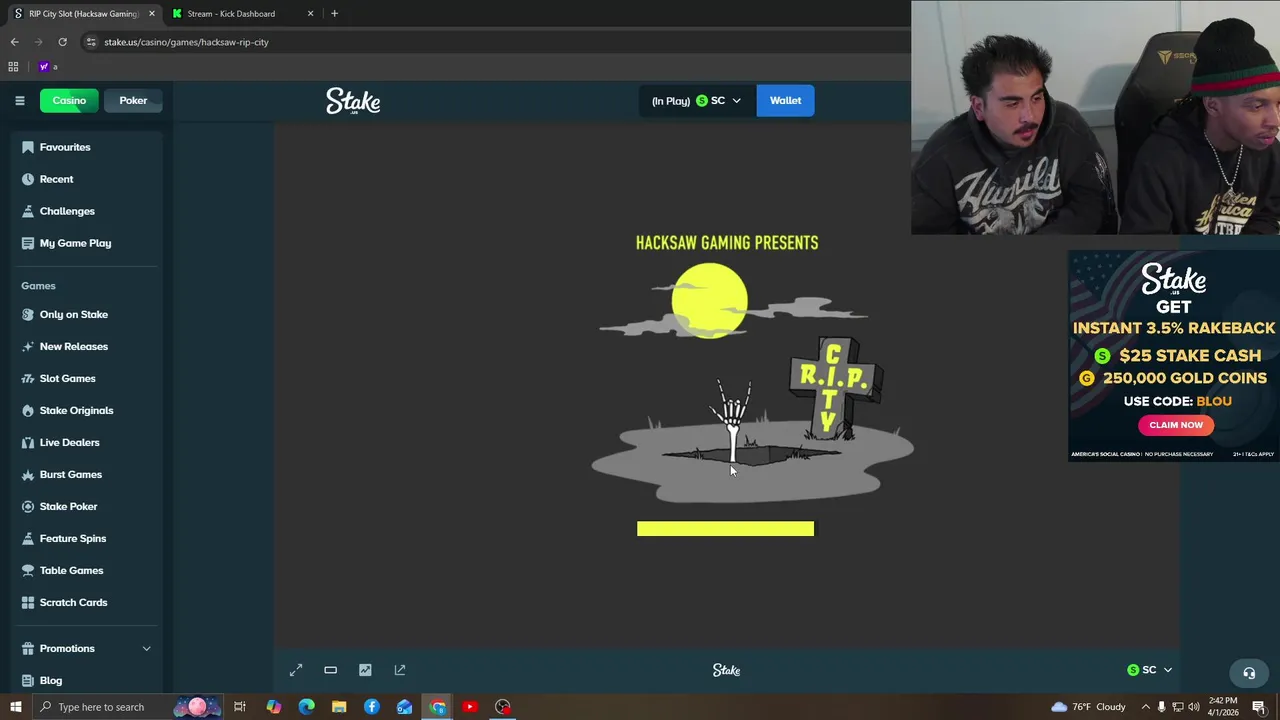Click the Promotions gift icon

click(x=28, y=648)
